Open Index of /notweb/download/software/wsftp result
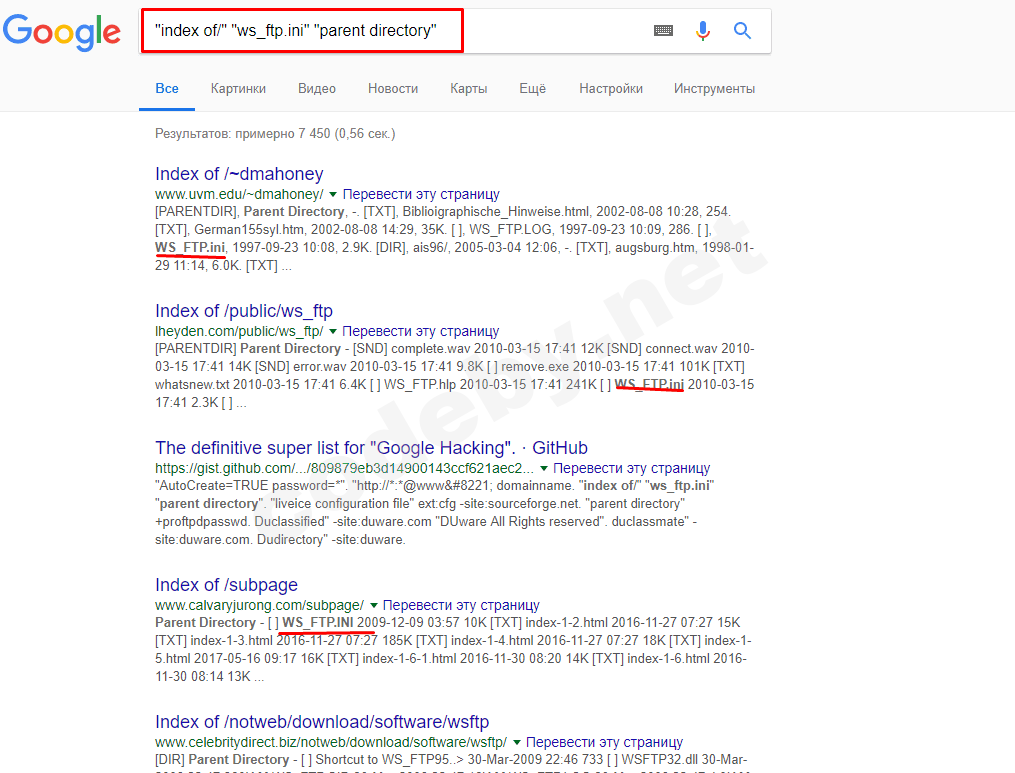 [x=322, y=722]
